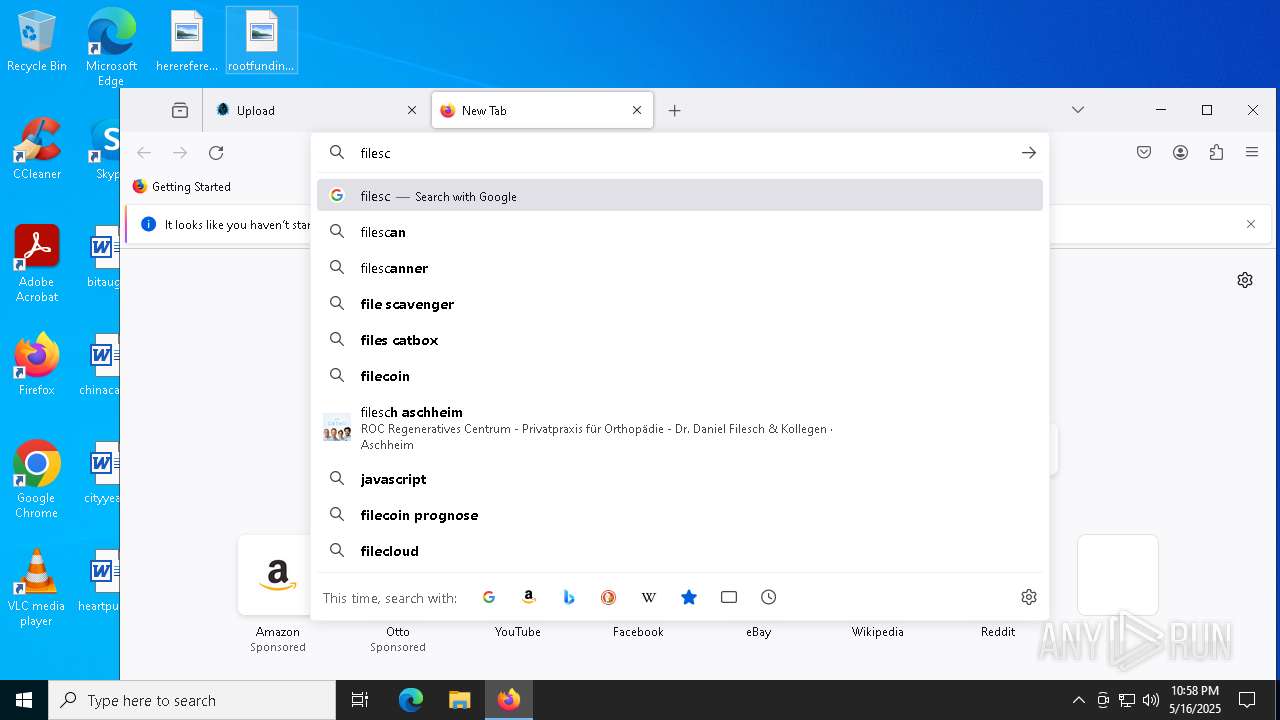Select the 'filecoin prognose' suggestion
Screen dimensions: 1280x720
680,515
